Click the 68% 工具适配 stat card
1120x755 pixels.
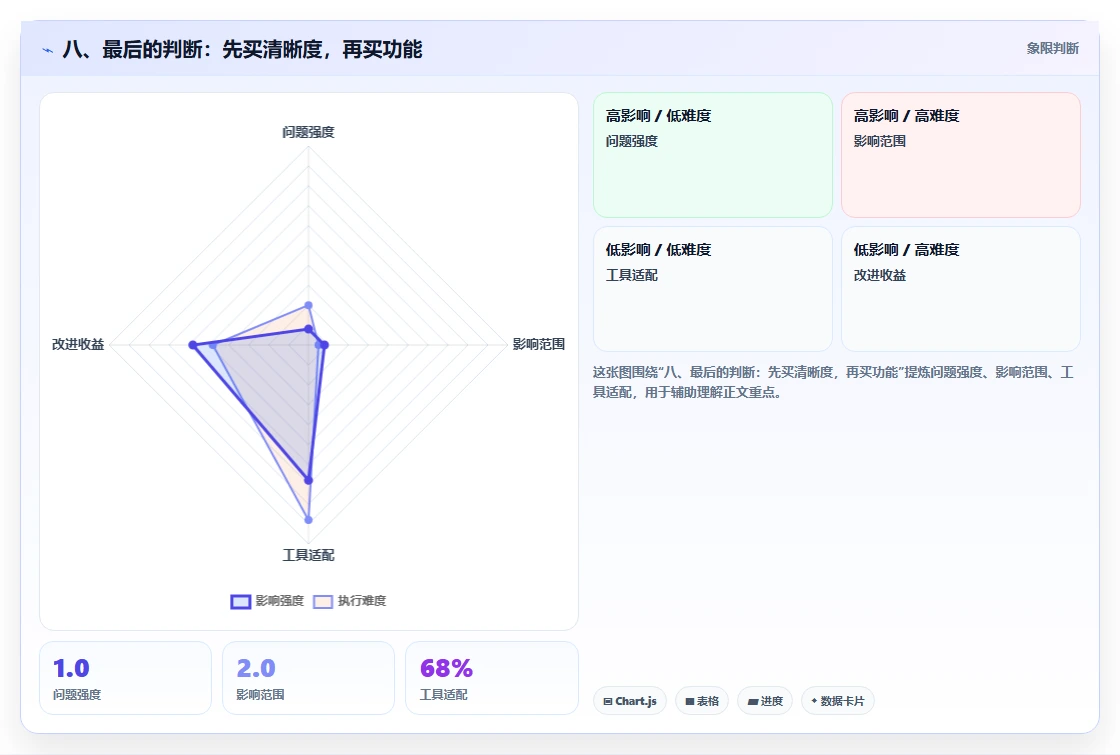point(491,678)
